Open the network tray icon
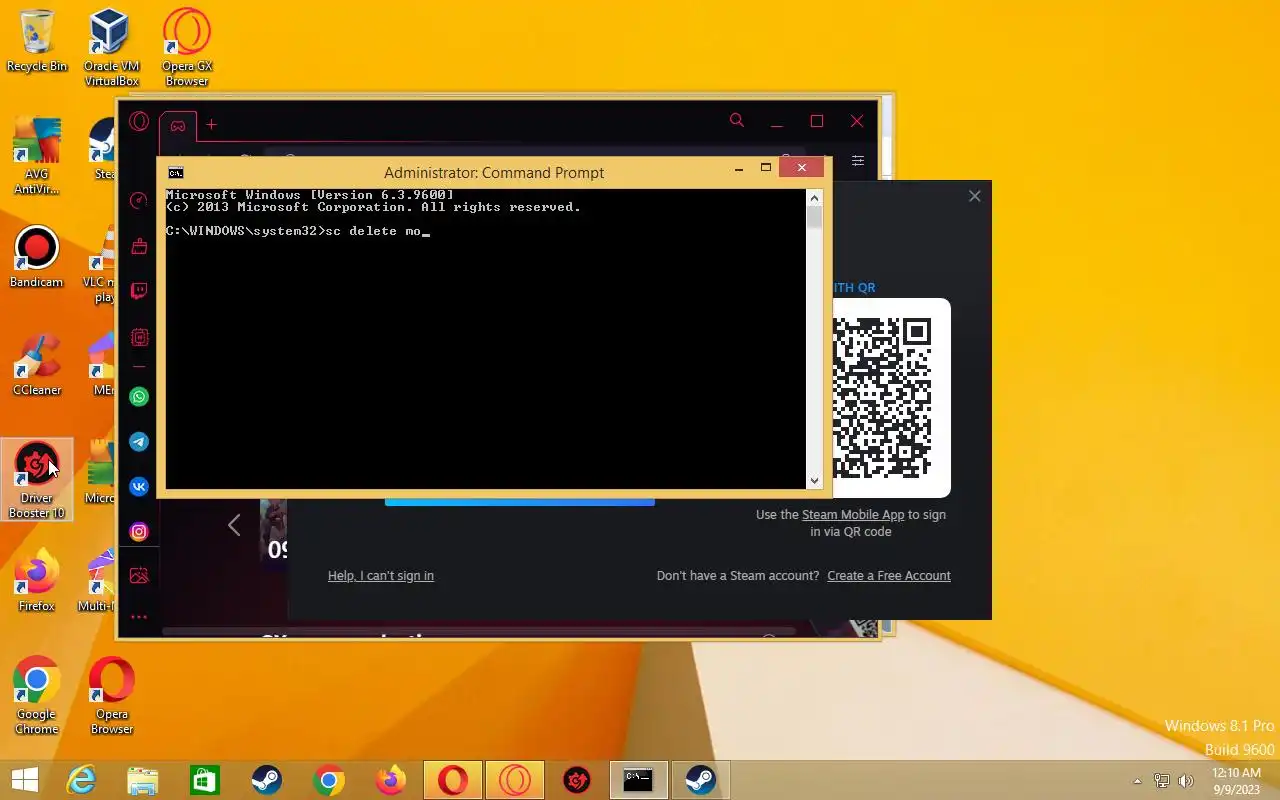 click(x=1162, y=781)
